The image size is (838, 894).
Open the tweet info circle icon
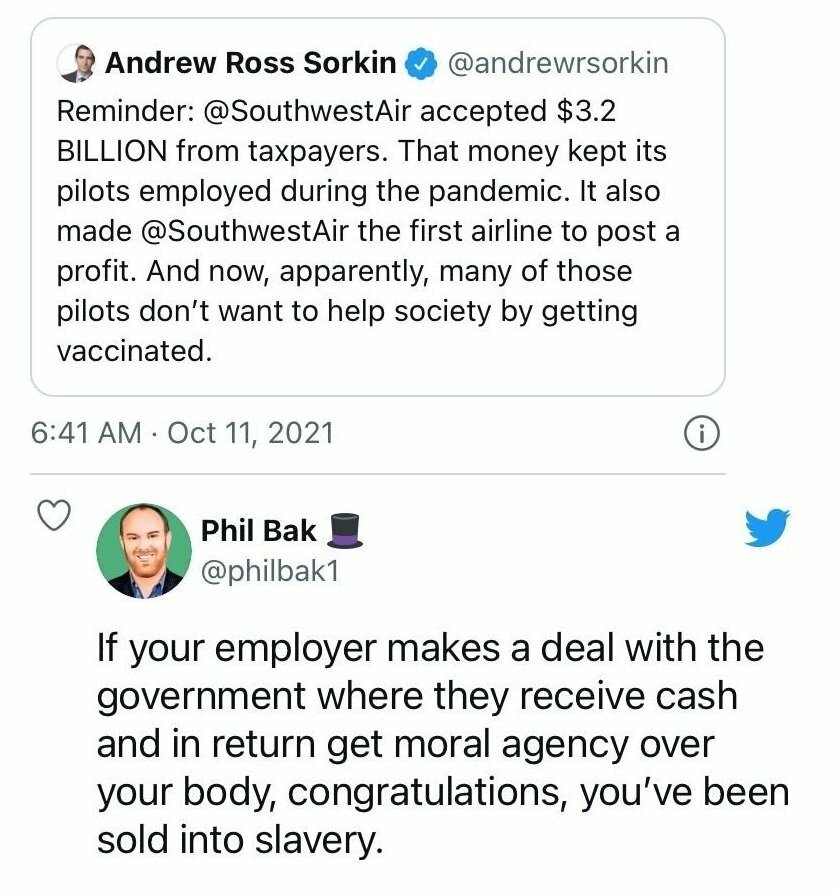pyautogui.click(x=701, y=433)
